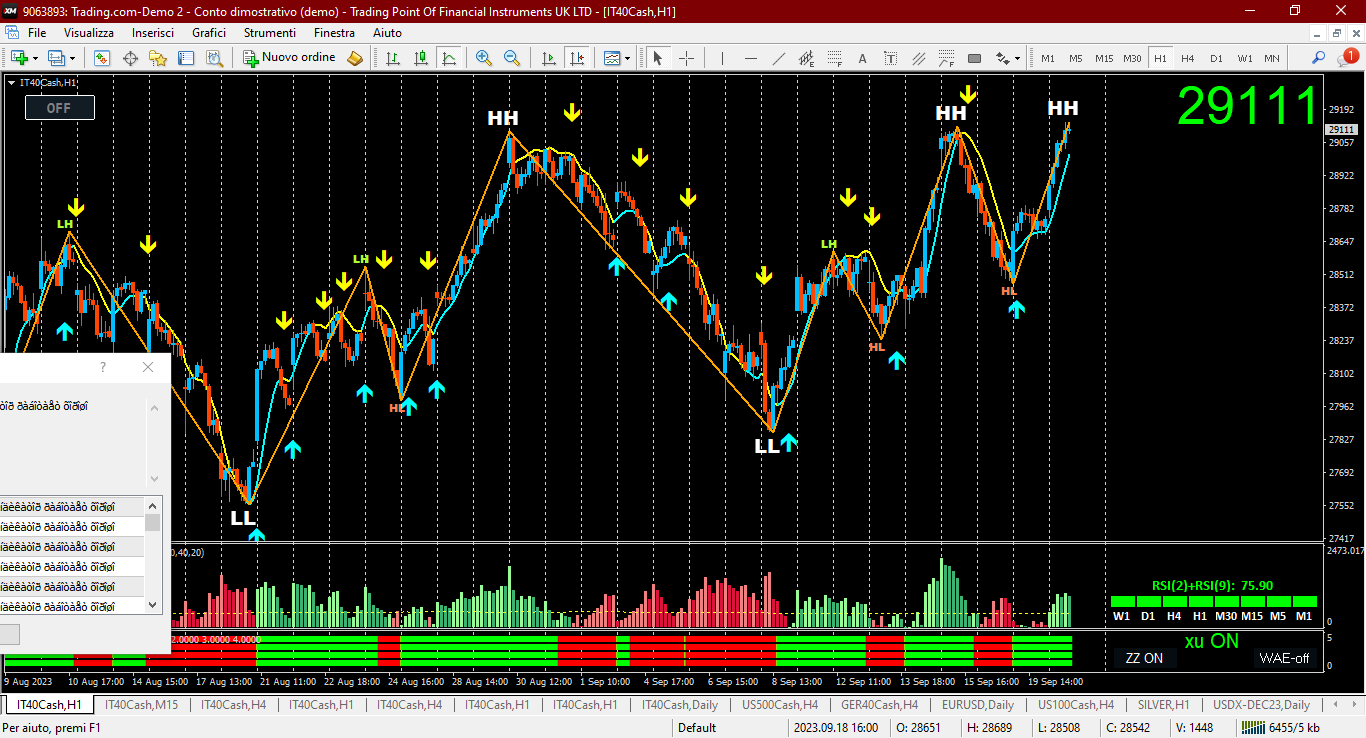This screenshot has width=1366, height=738.
Task: Expand IT40Cash,H1 chart title triangle
Action: pos(11,83)
